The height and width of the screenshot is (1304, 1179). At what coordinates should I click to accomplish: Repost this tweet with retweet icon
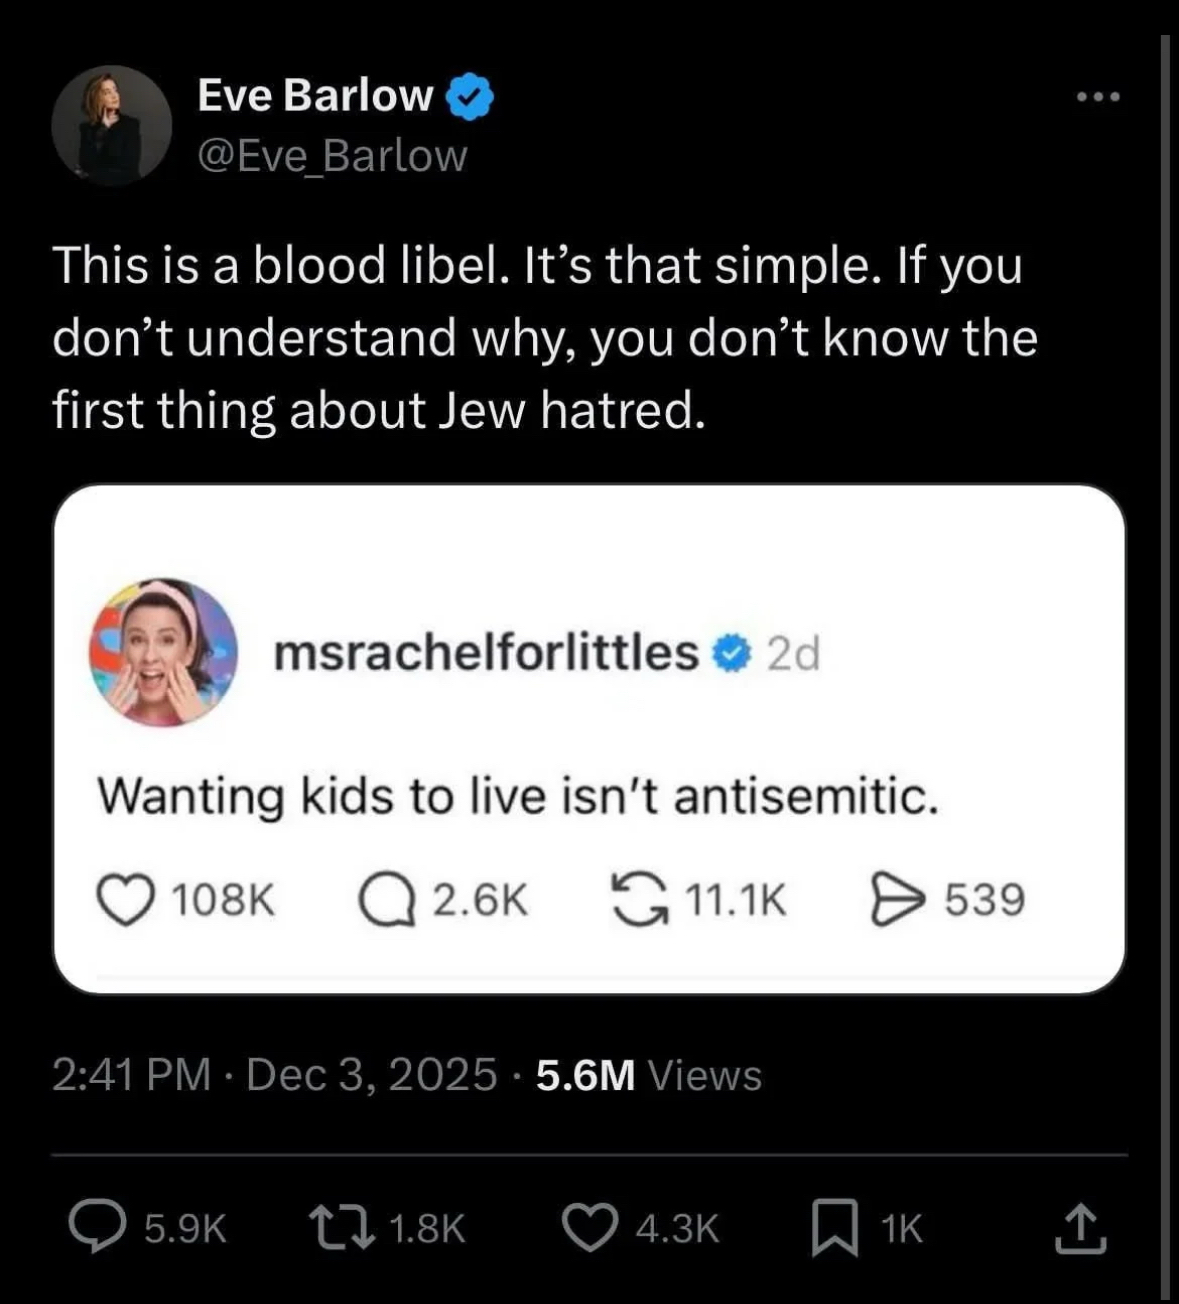[341, 1228]
